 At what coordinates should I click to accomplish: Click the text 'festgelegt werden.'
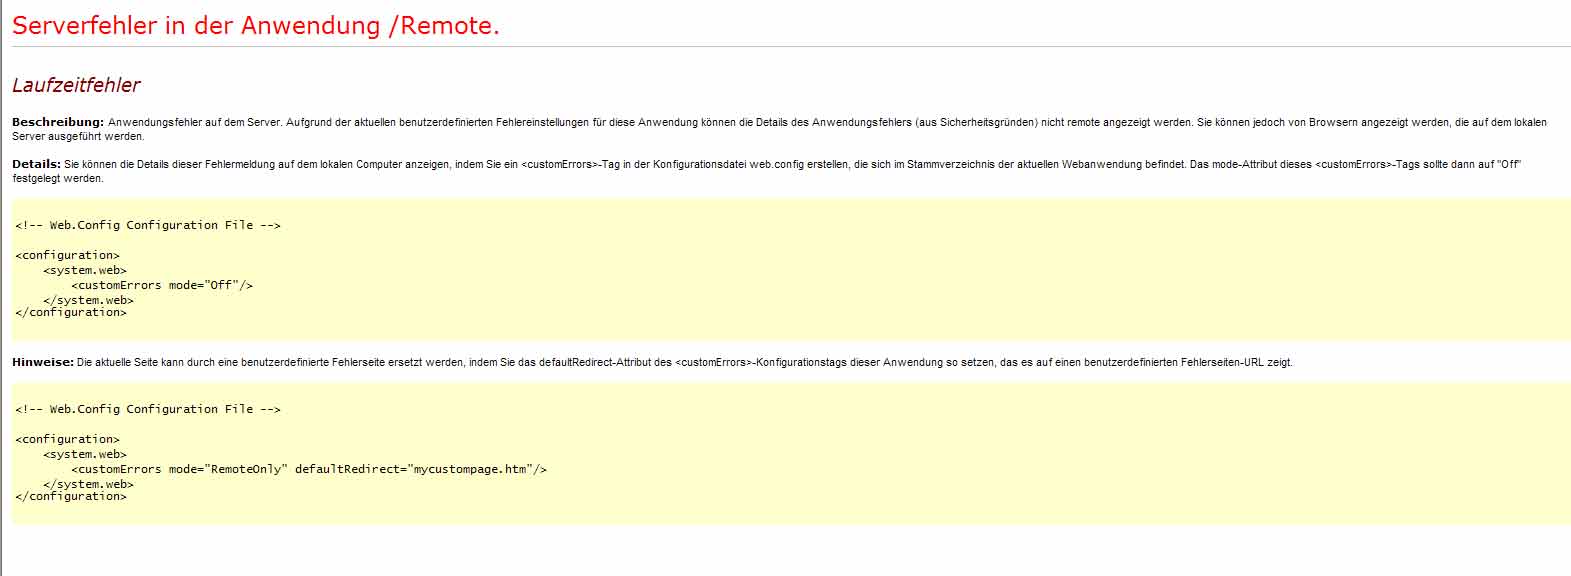pyautogui.click(x=58, y=178)
